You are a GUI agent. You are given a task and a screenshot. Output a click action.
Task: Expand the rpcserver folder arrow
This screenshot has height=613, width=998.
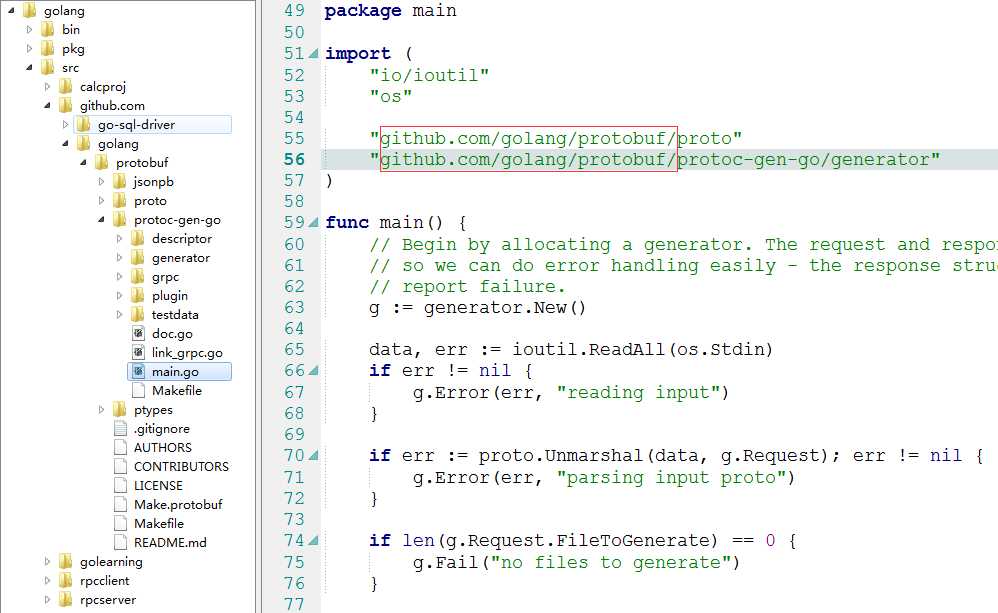(47, 600)
